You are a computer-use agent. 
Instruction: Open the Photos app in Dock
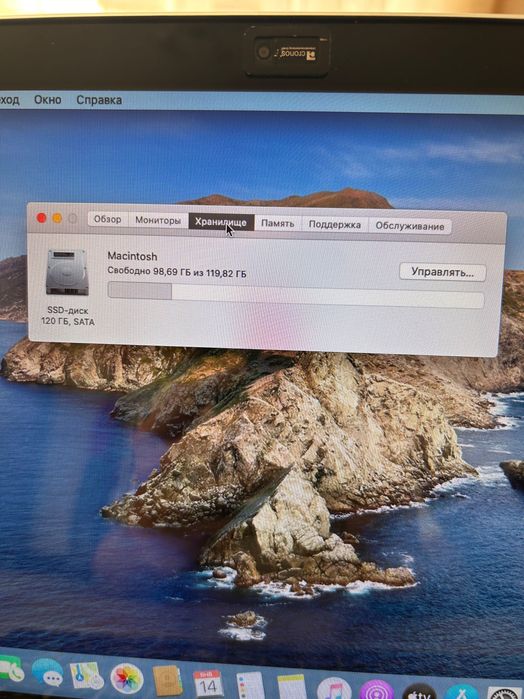tap(127, 679)
